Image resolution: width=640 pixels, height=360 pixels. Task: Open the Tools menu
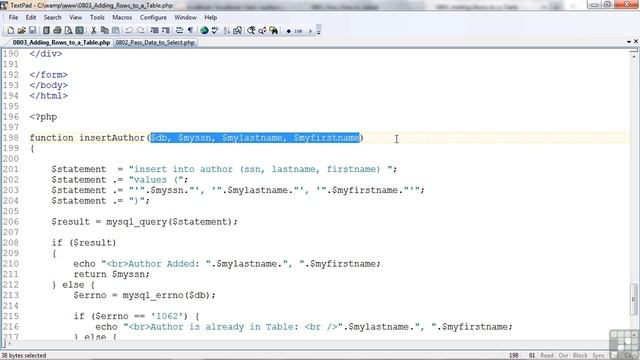pyautogui.click(x=97, y=18)
